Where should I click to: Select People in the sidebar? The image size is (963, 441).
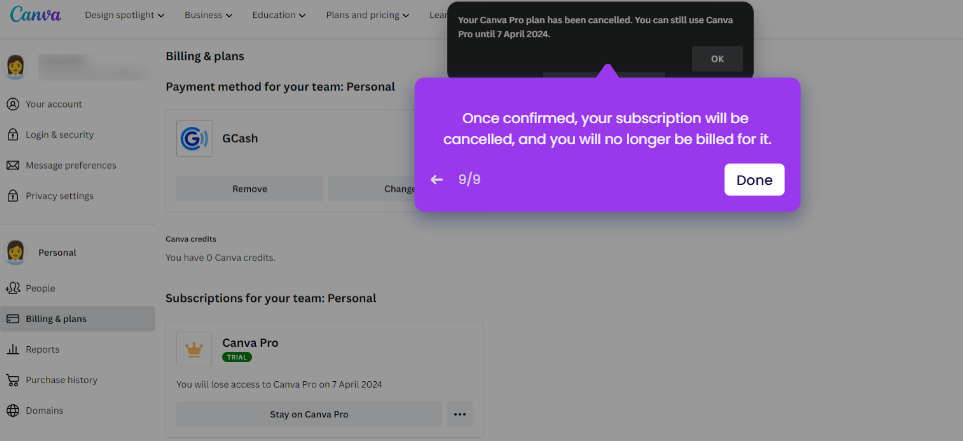[x=40, y=288]
